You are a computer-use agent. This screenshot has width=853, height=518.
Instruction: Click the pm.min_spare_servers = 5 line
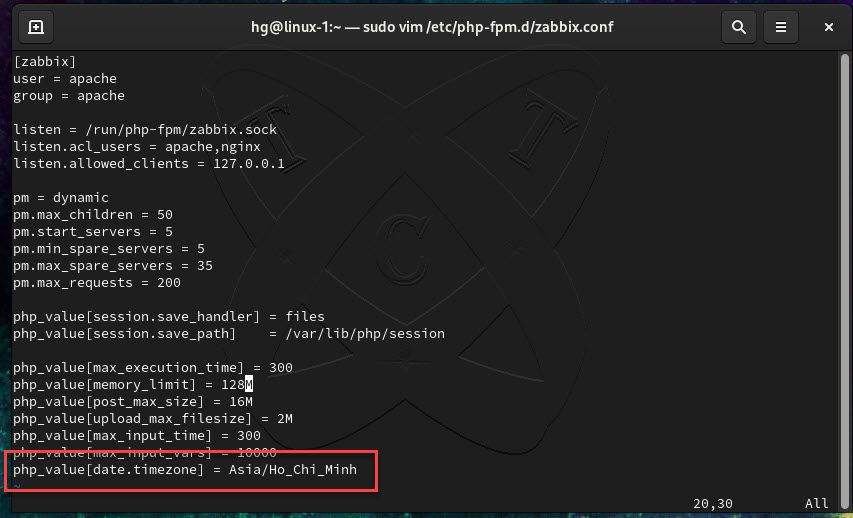click(109, 249)
